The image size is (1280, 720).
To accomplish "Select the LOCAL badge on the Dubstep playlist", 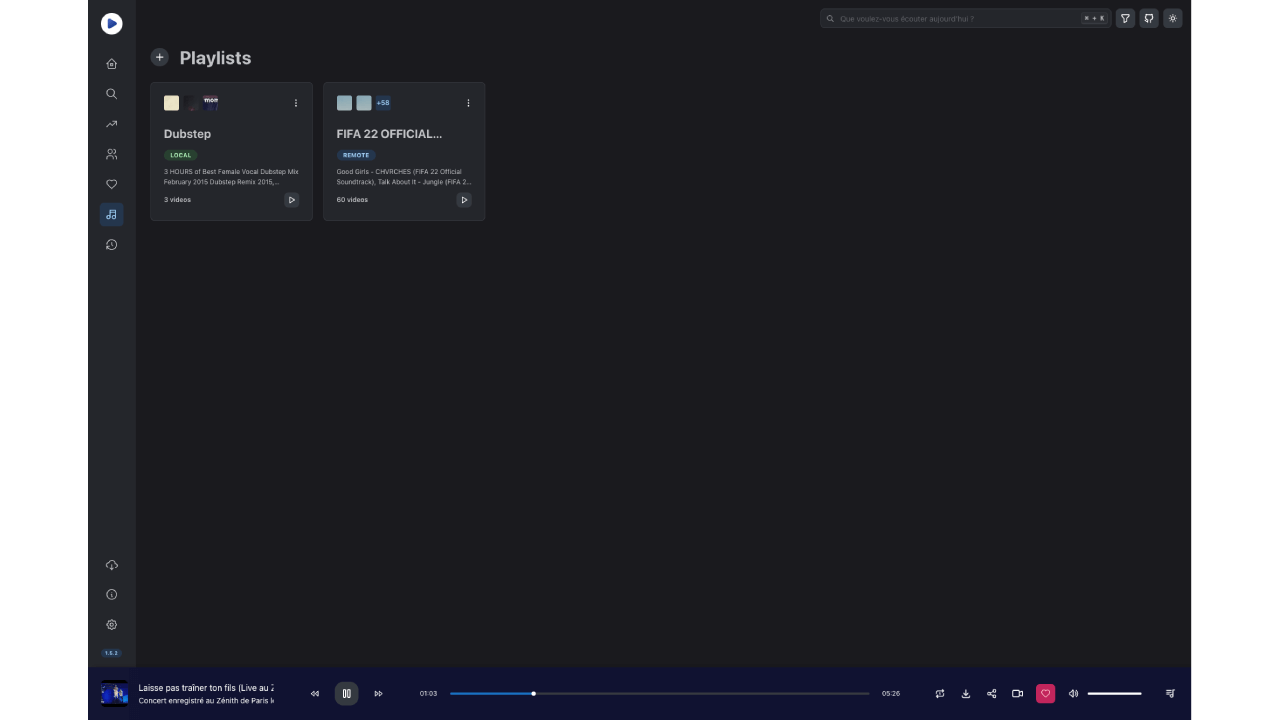I will [x=180, y=155].
